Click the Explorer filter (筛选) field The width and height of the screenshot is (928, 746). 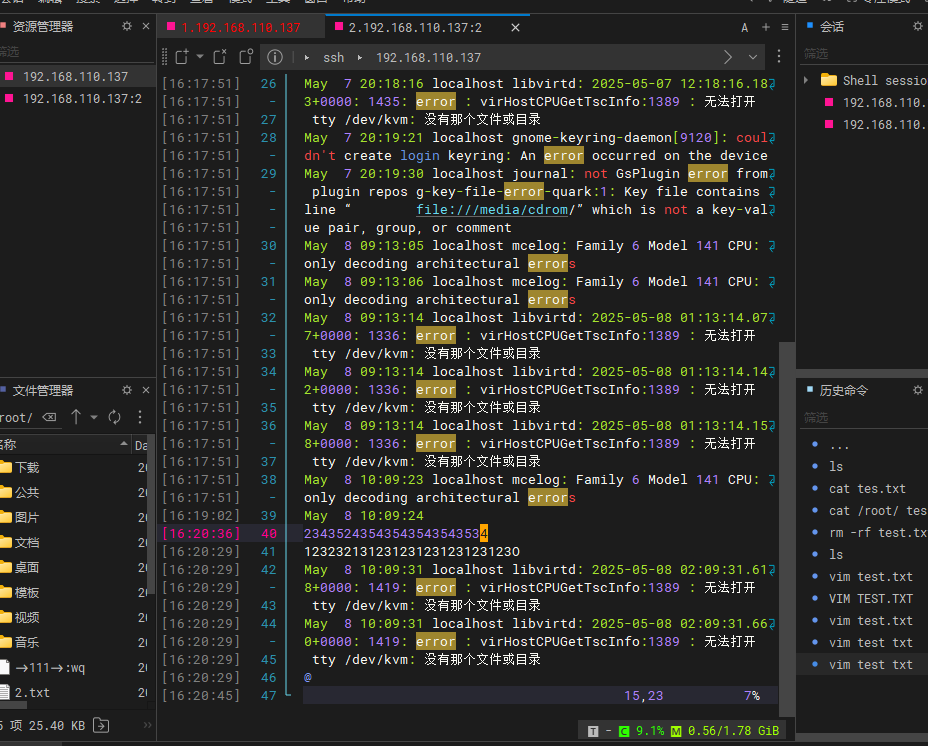click(77, 52)
